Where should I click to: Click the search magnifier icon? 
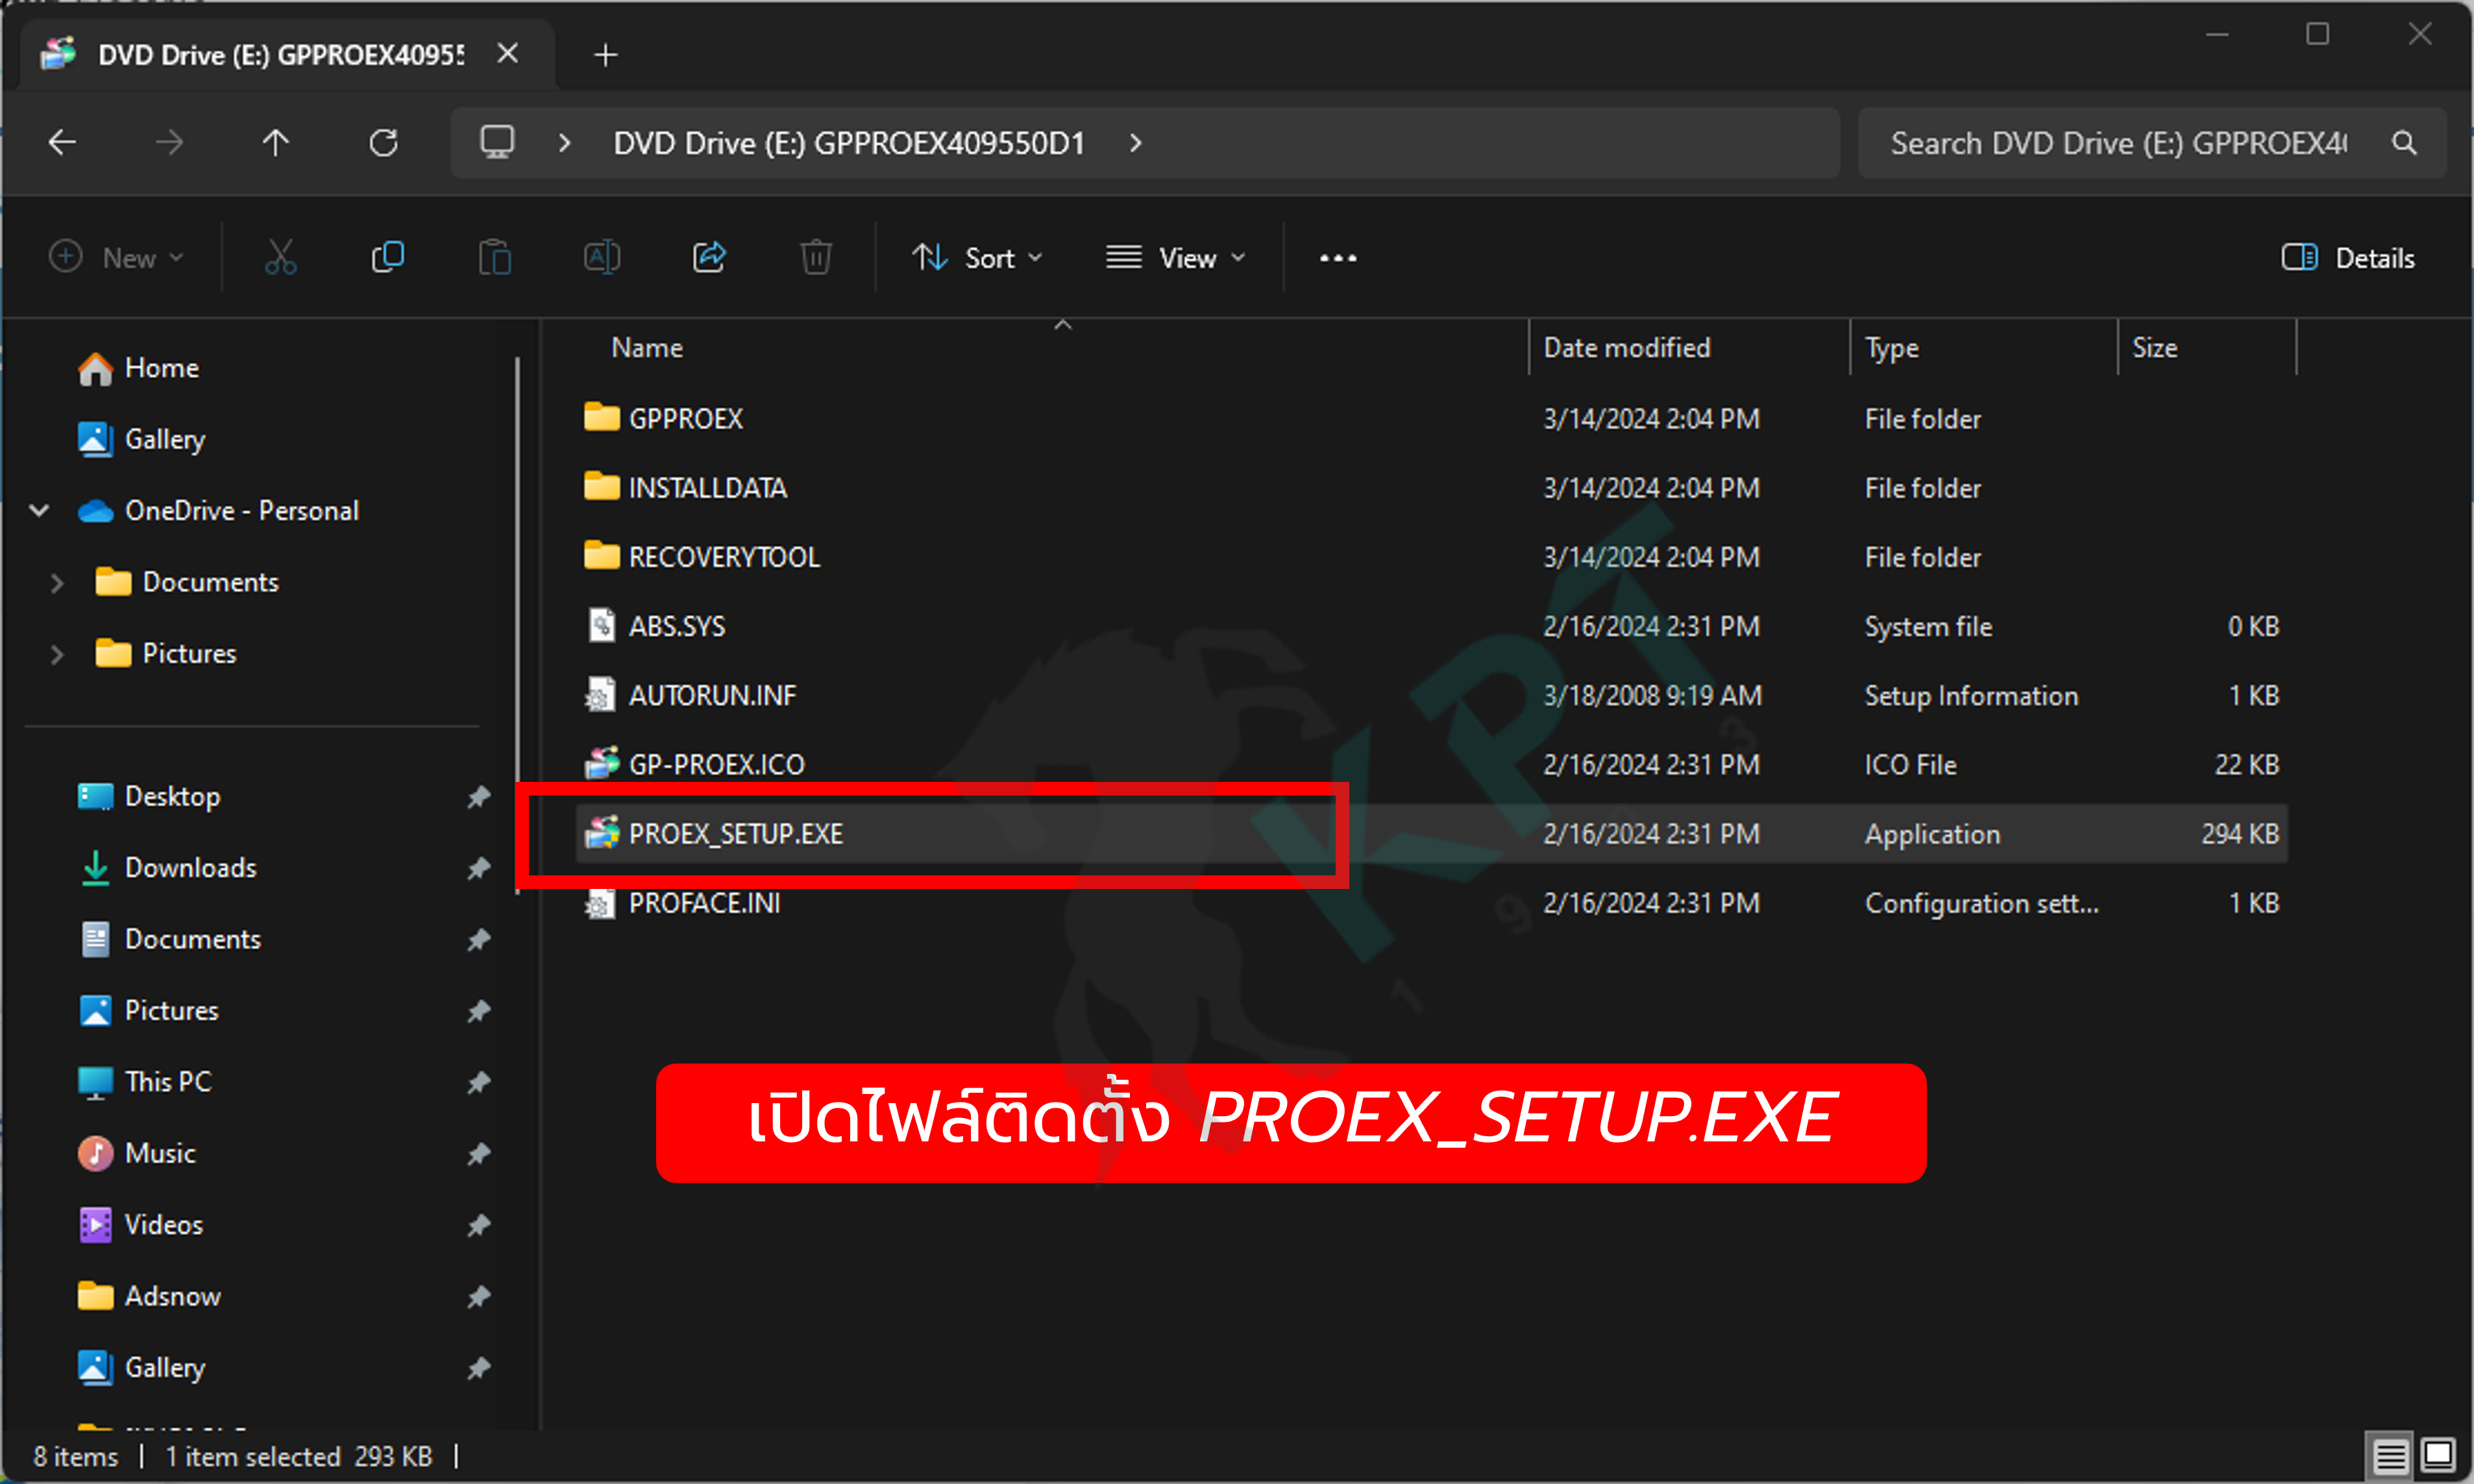tap(2404, 143)
